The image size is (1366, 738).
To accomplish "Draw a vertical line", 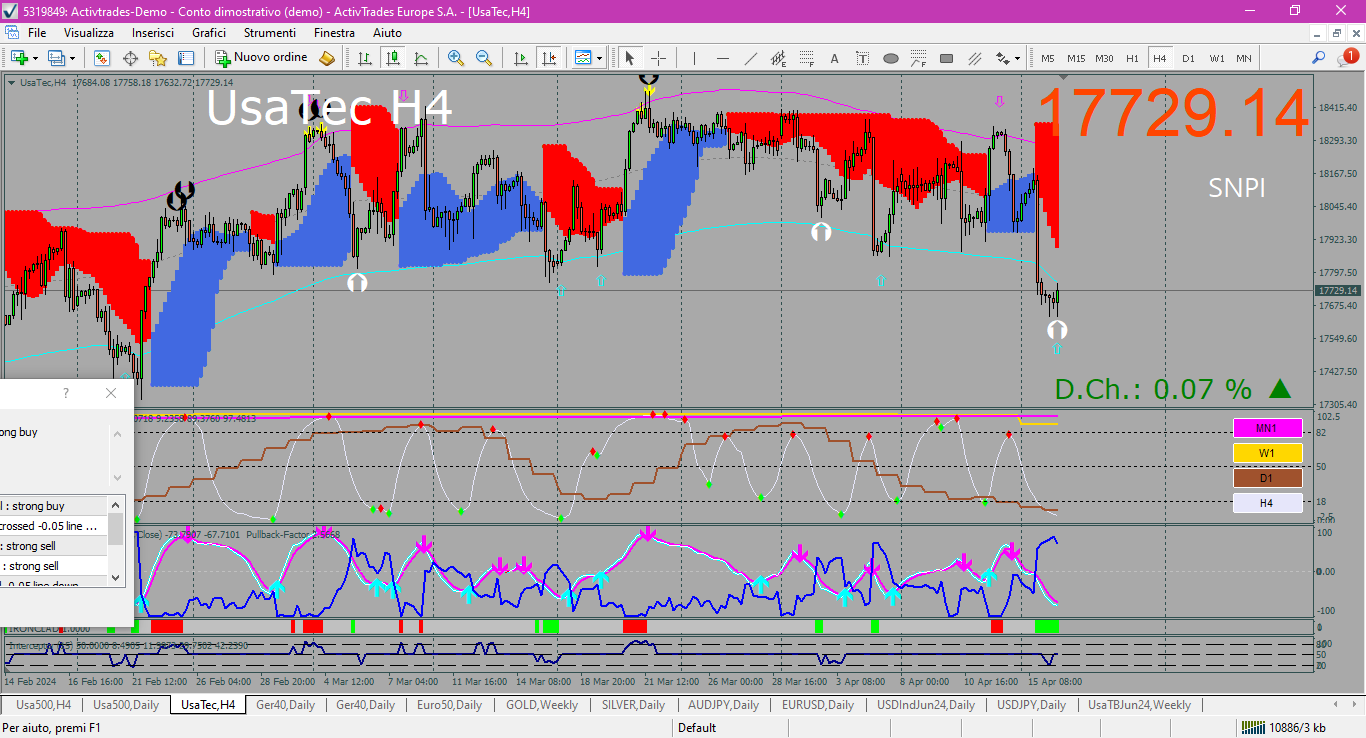I will pos(694,58).
